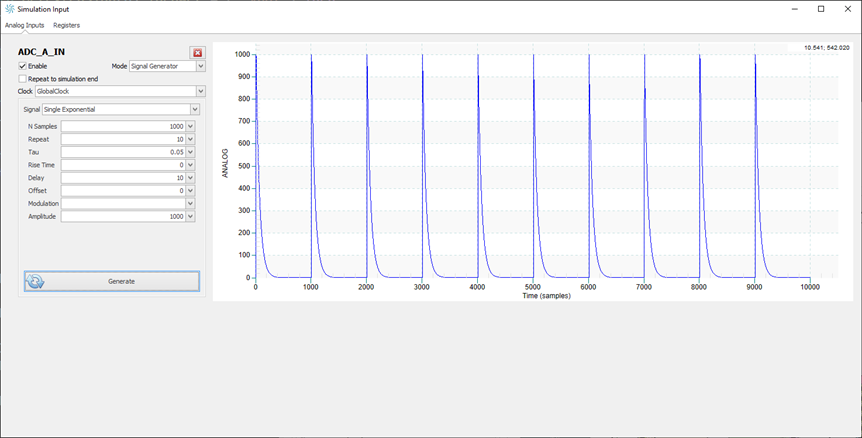Switch to the Analog Inputs tab
This screenshot has height=438, width=862.
click(25, 25)
